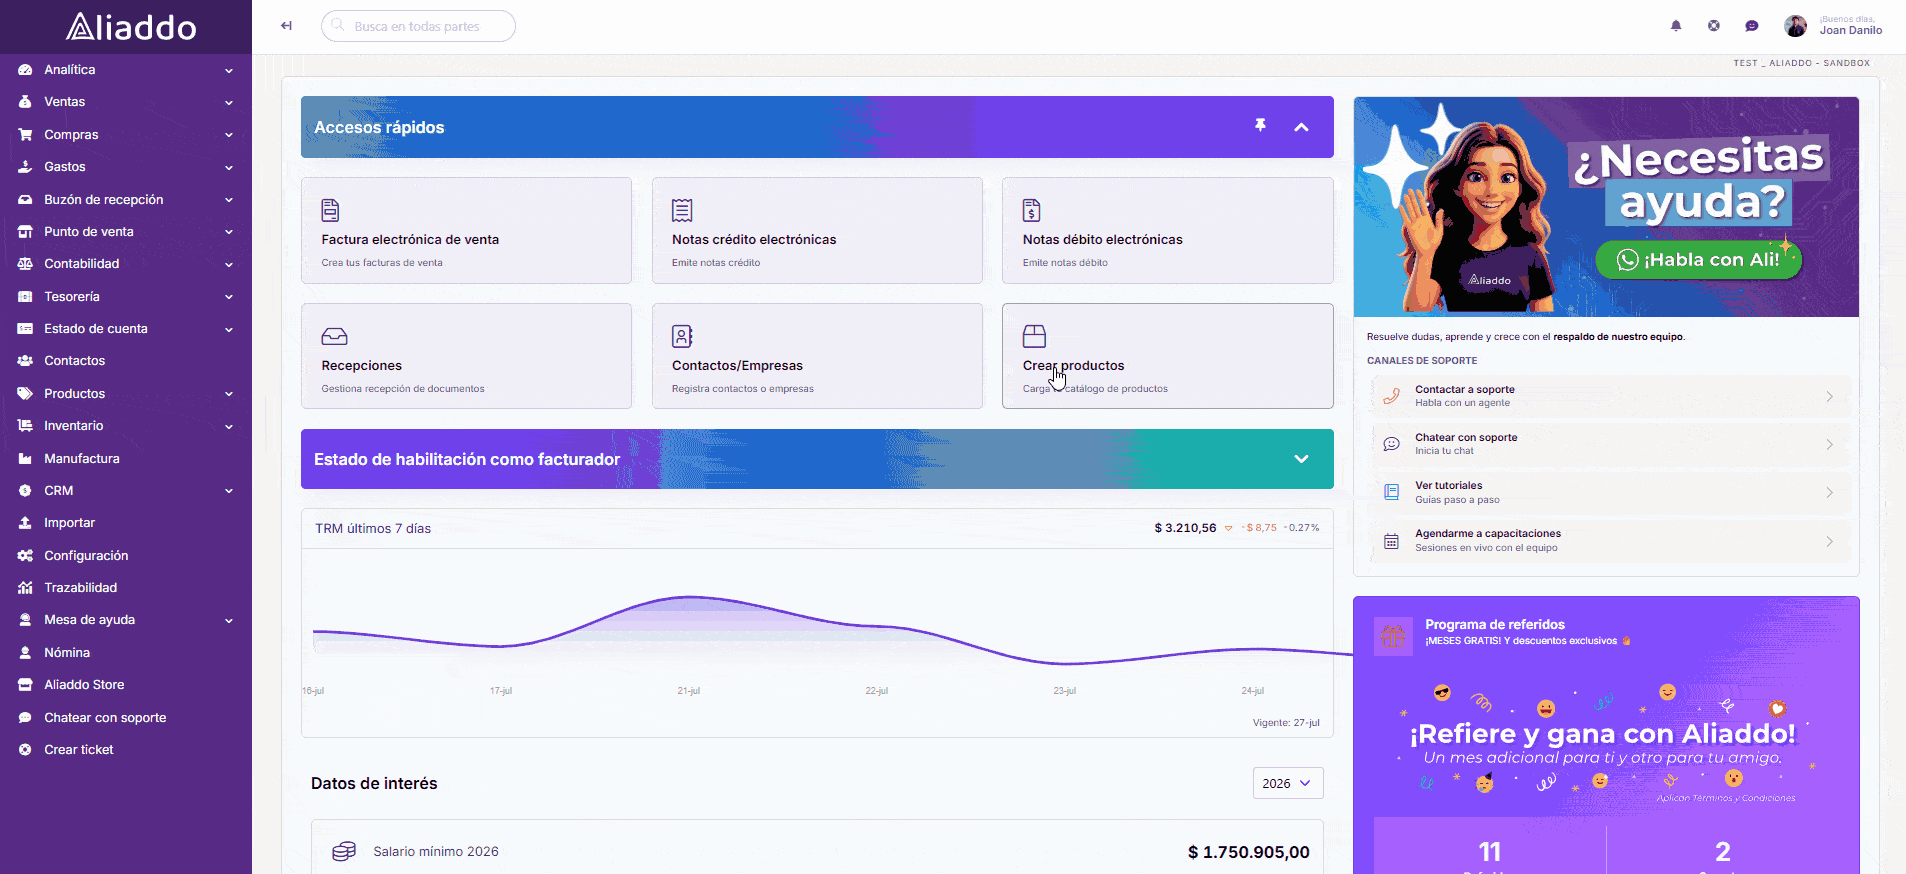Click the Compras cart icon in sidebar
The height and width of the screenshot is (874, 1906).
[x=25, y=135]
